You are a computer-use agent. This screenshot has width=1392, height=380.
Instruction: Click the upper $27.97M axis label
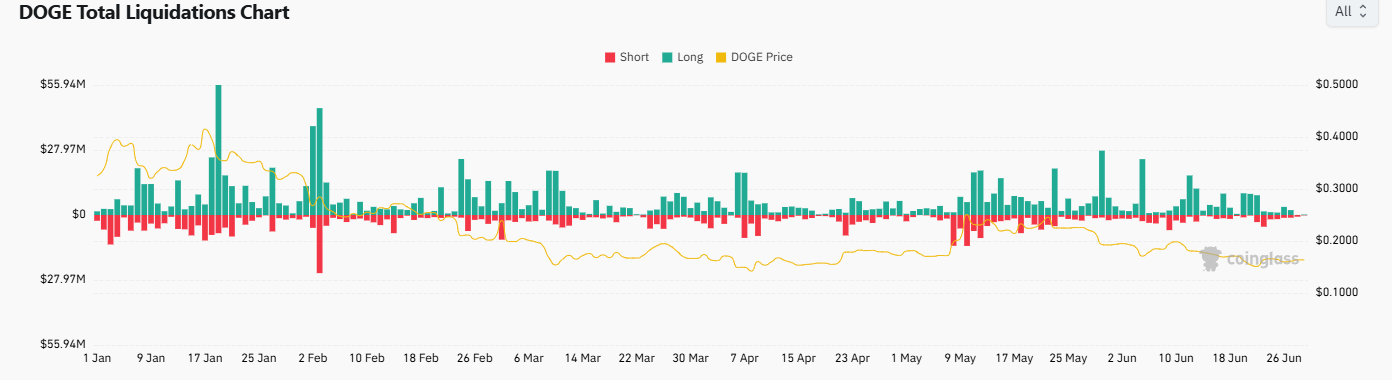coord(62,149)
